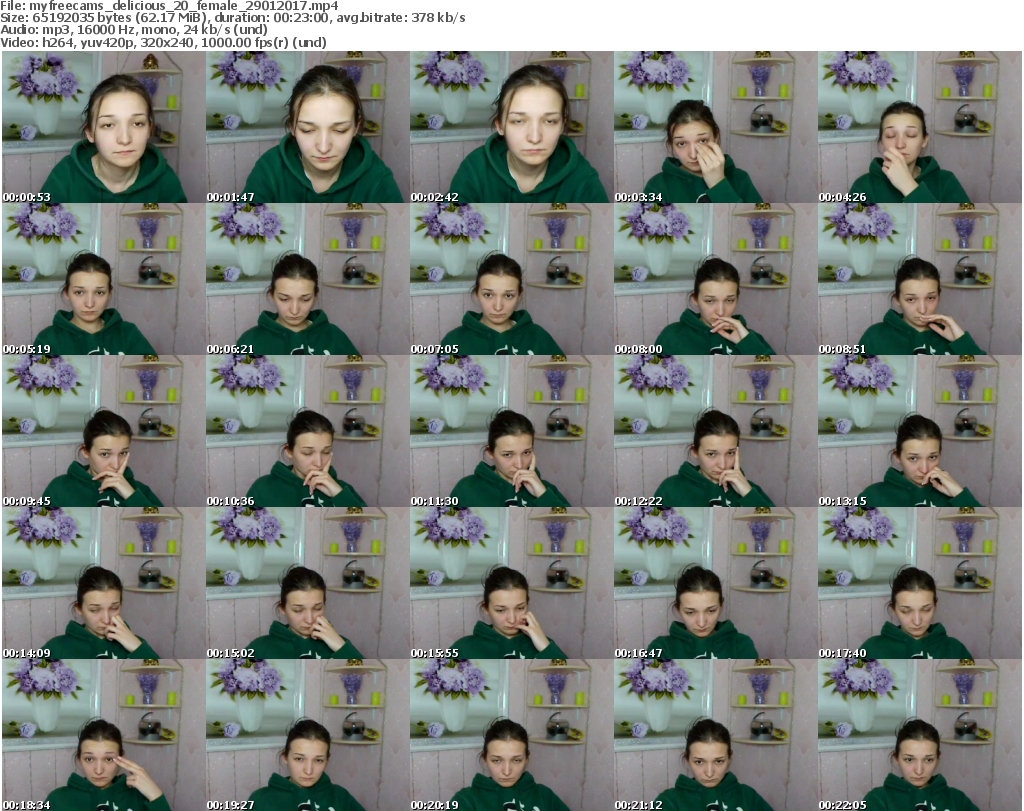Open the thumbnail marked 00:17:40

click(x=919, y=584)
